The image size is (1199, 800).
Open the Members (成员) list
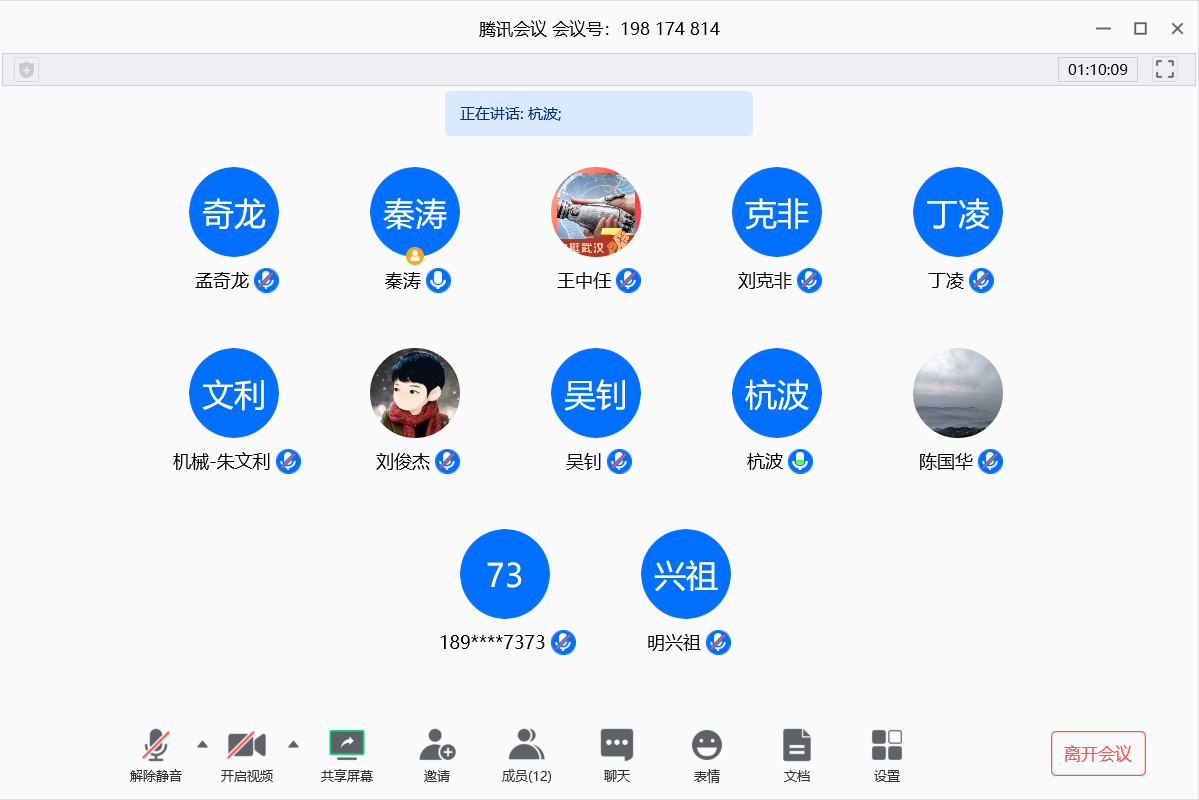[526, 746]
